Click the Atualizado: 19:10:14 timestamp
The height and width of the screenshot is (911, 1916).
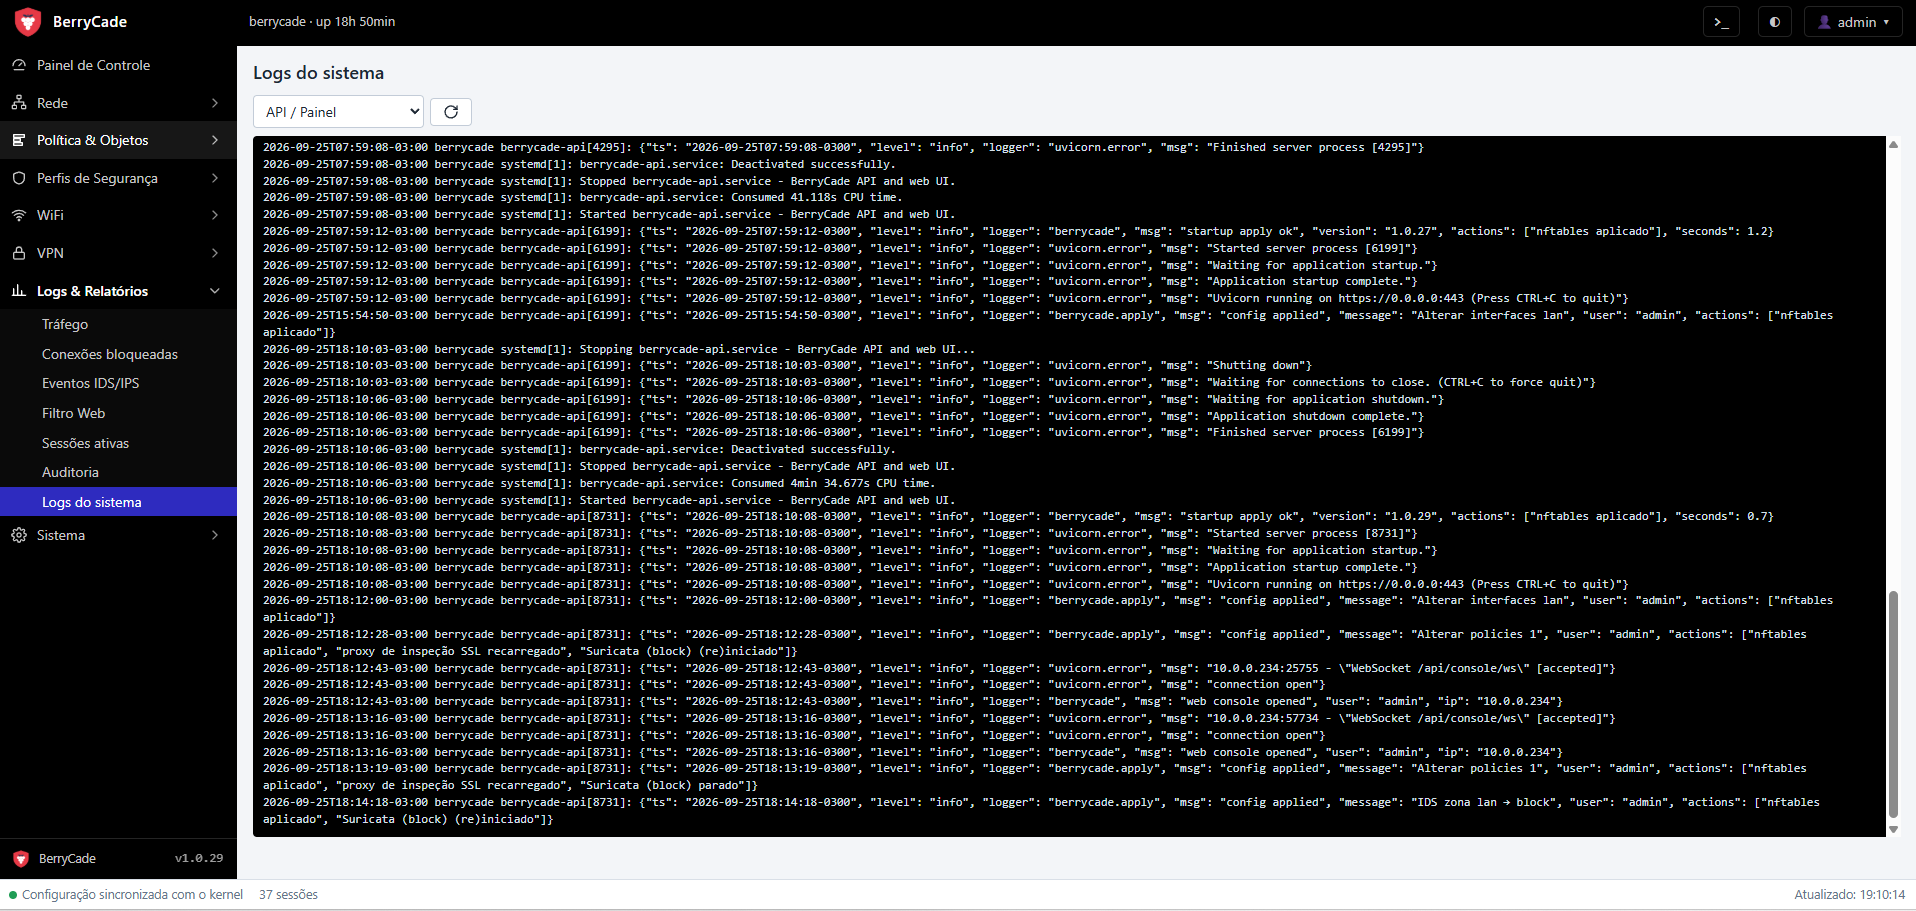(1849, 895)
